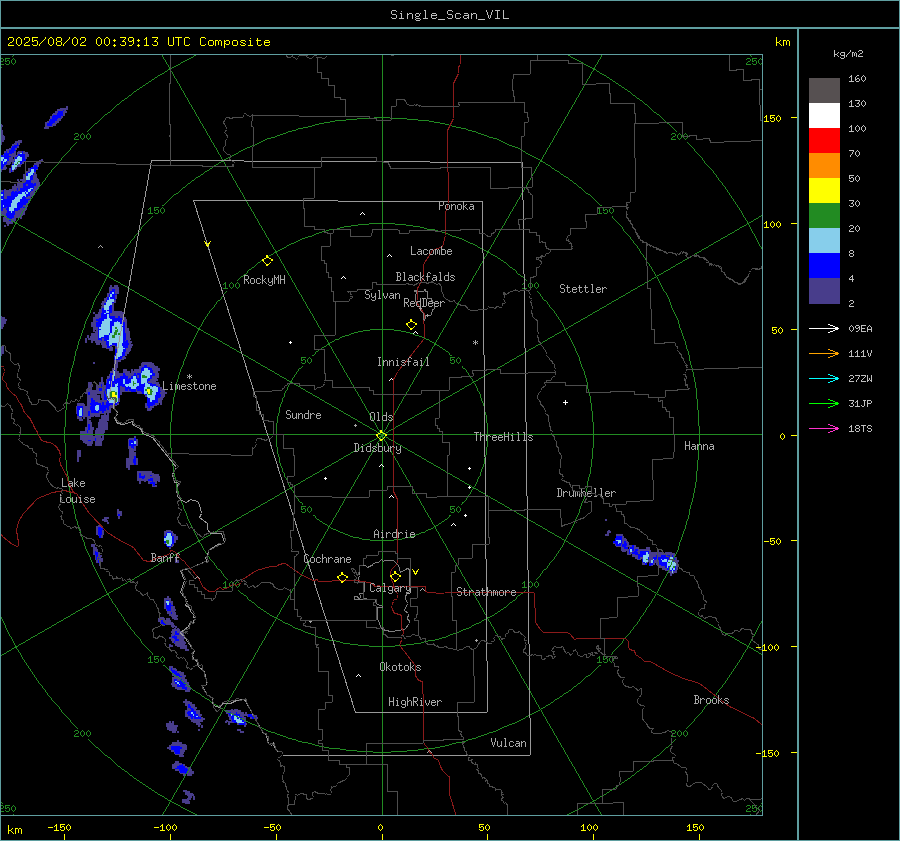Click the white cross east of ThreeHills
Screen dimensions: 900x841
pyautogui.click(x=565, y=402)
